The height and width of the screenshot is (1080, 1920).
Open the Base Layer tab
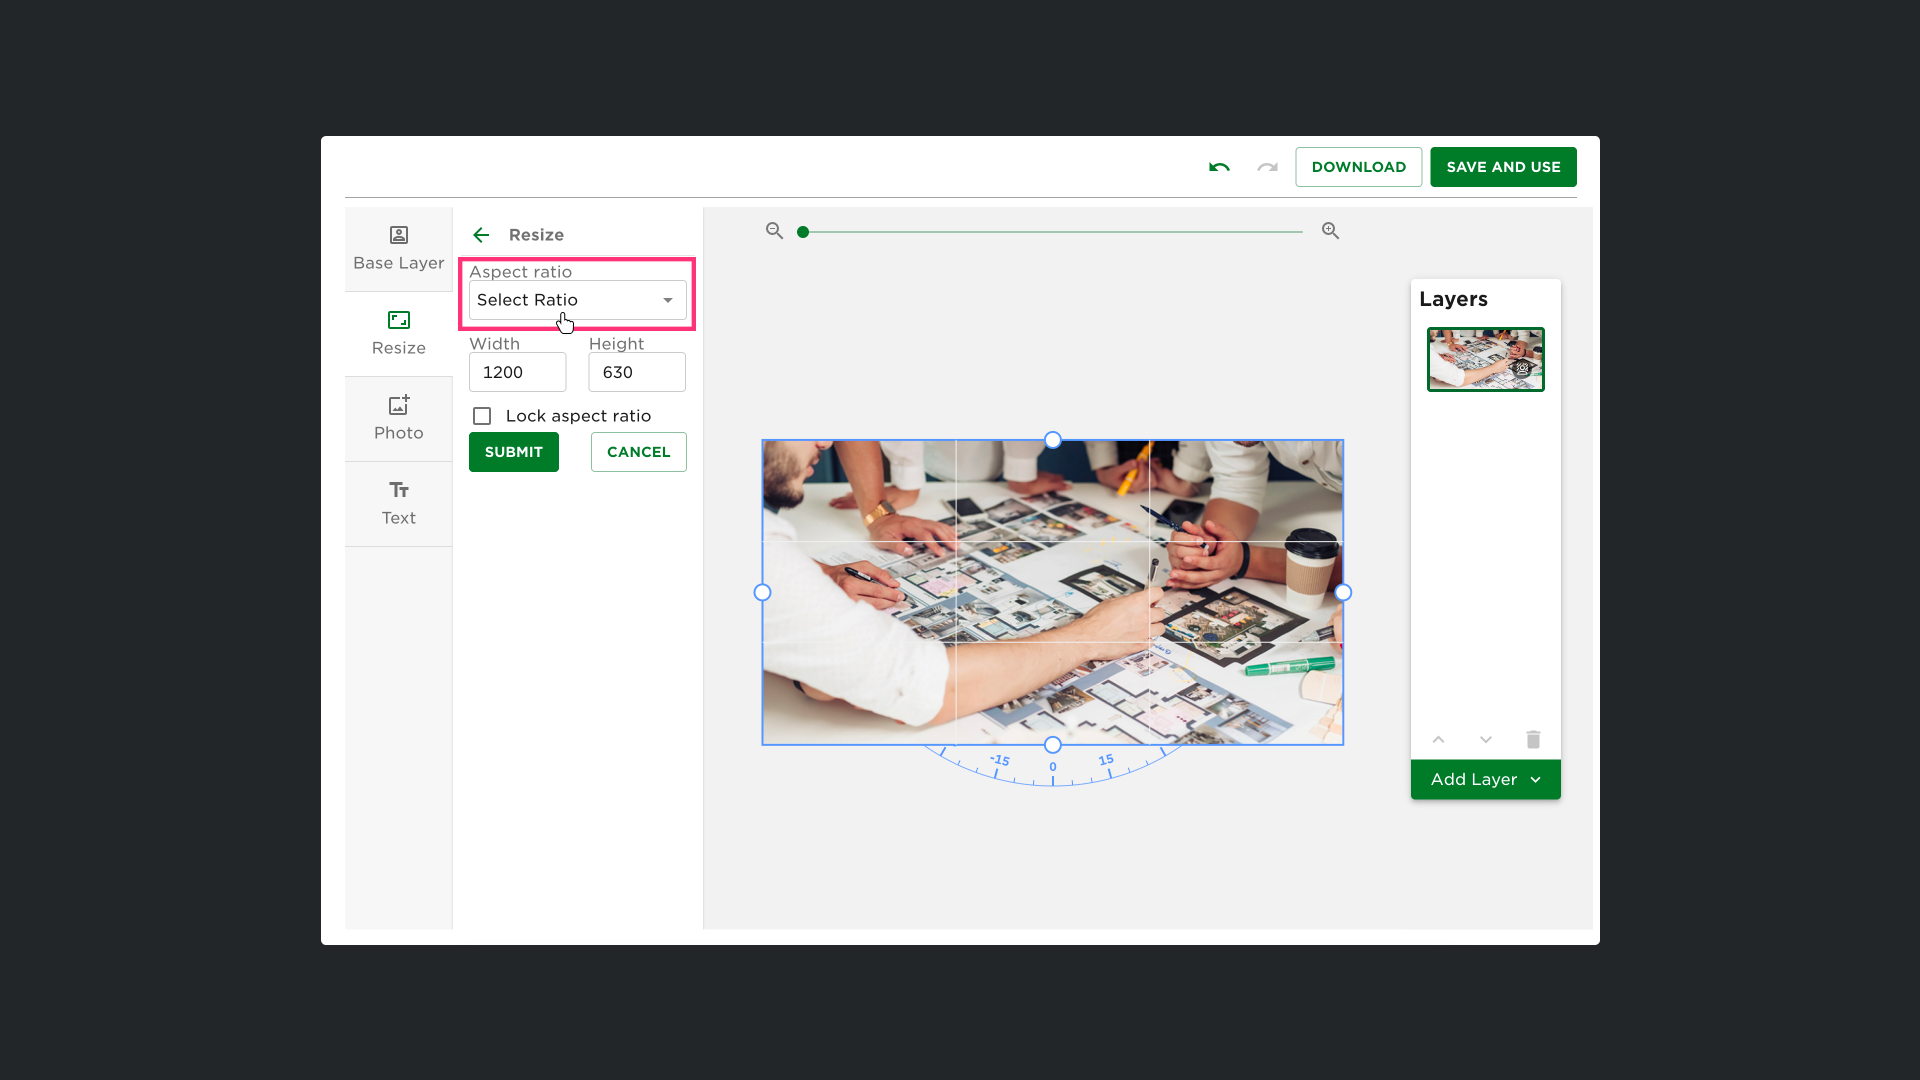[399, 249]
